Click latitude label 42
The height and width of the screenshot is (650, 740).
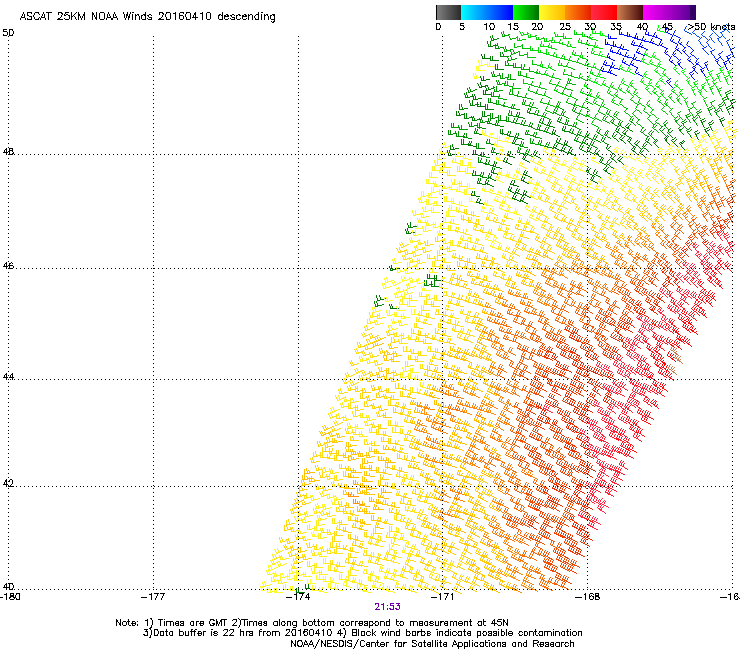tap(8, 484)
